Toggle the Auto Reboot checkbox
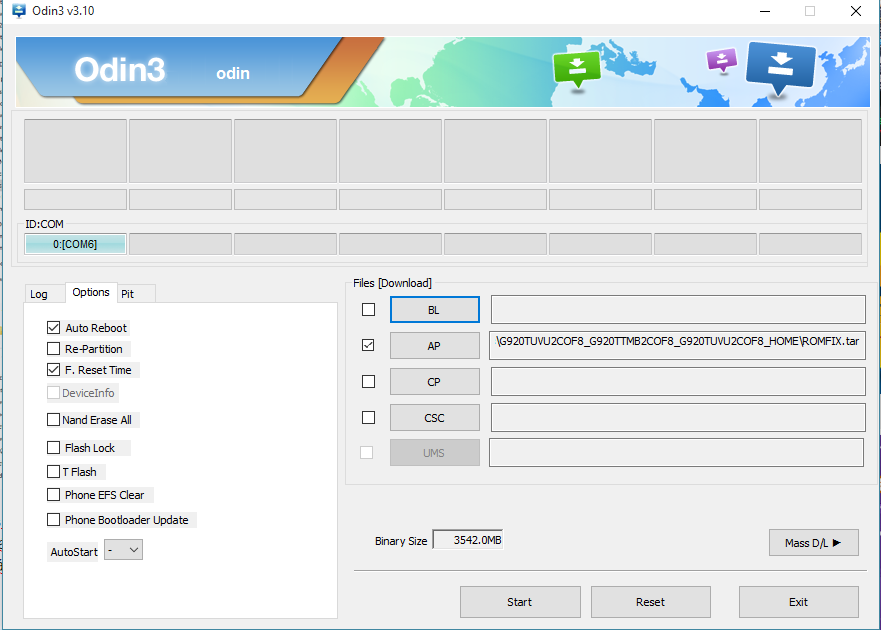Screen dimensions: 881x630 coord(54,328)
